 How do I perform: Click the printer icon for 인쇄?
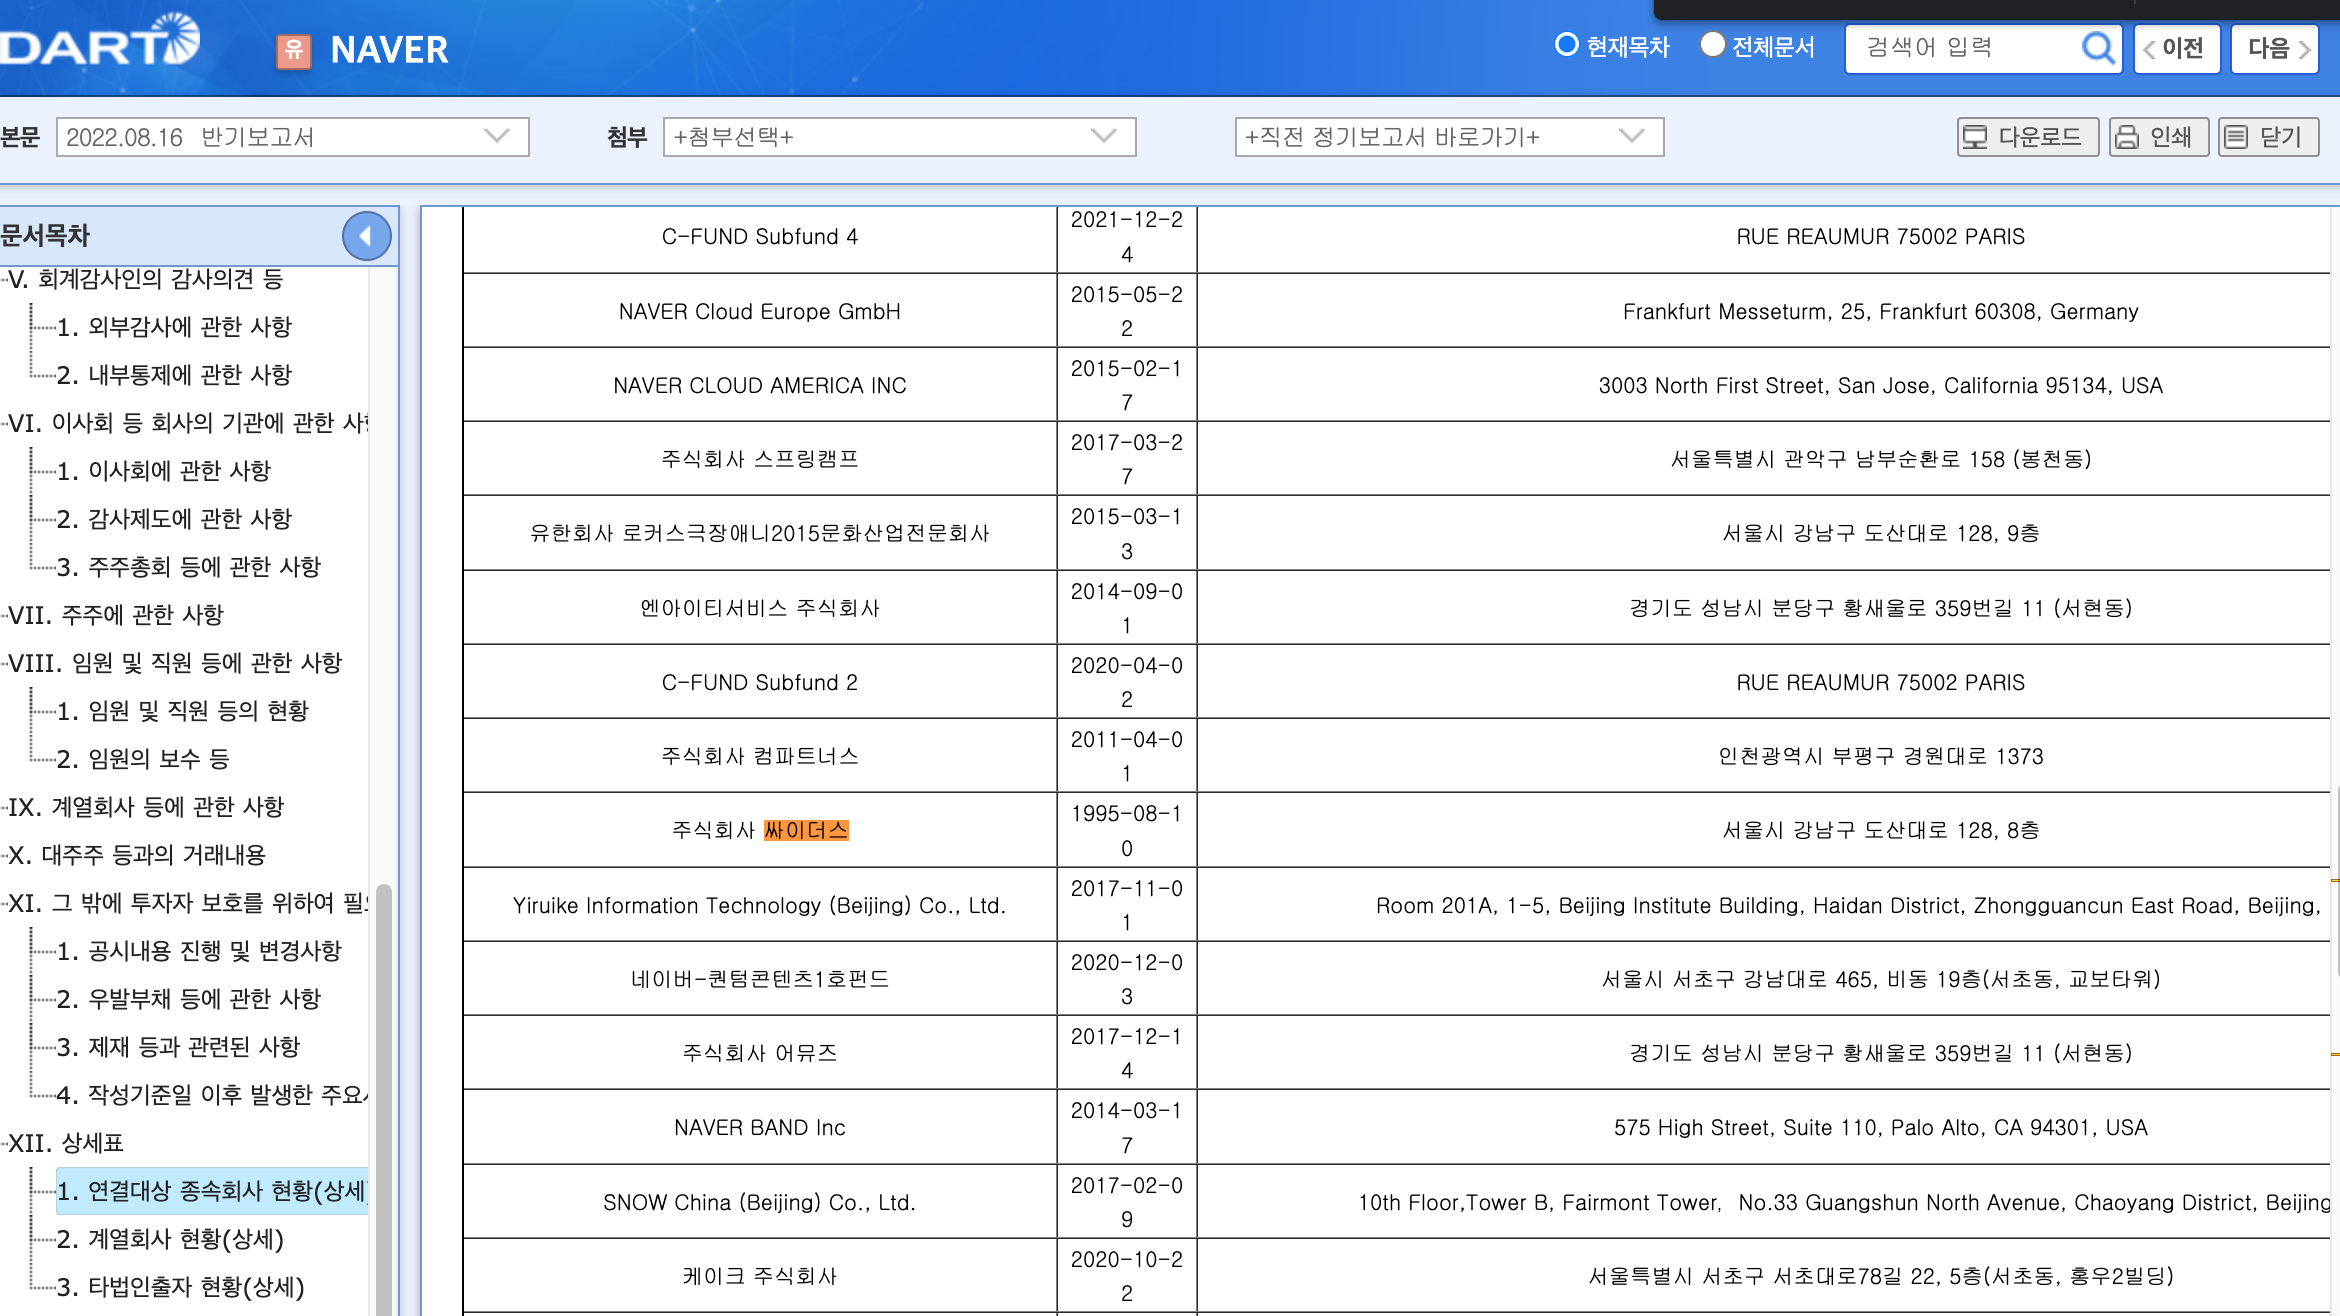point(2127,137)
